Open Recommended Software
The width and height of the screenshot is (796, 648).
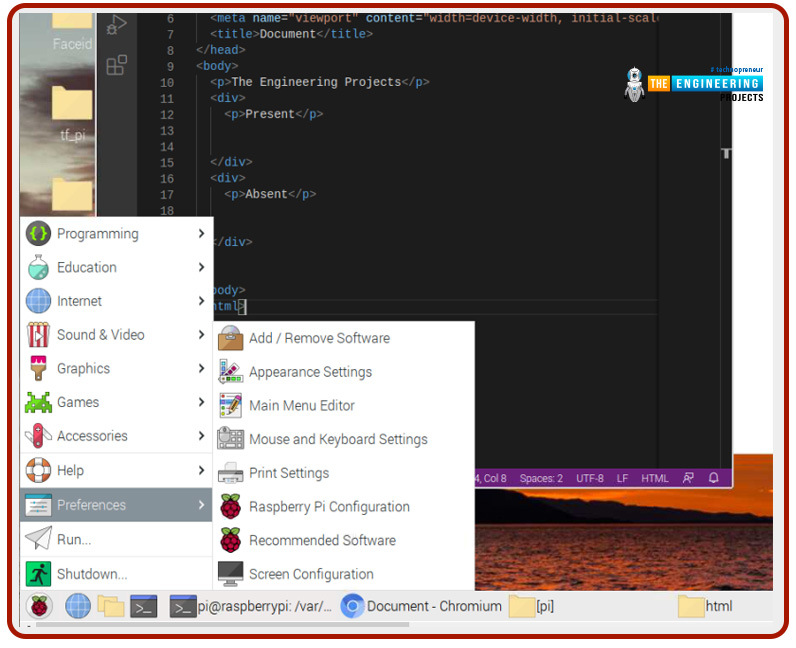[344, 540]
